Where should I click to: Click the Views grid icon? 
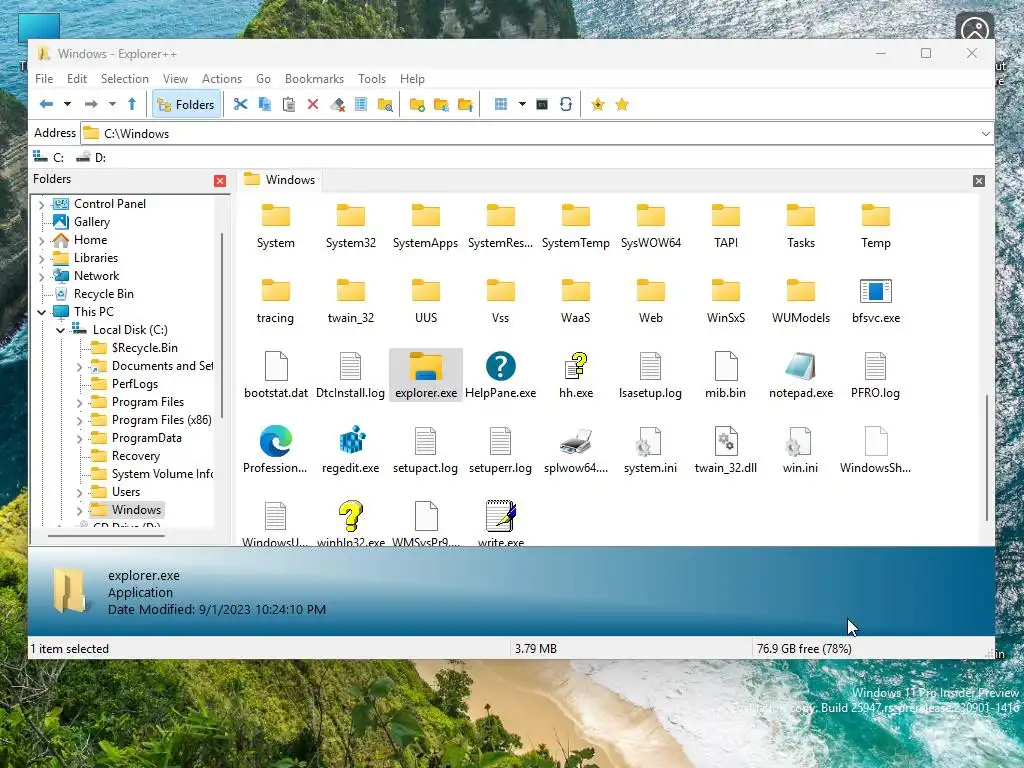point(501,104)
